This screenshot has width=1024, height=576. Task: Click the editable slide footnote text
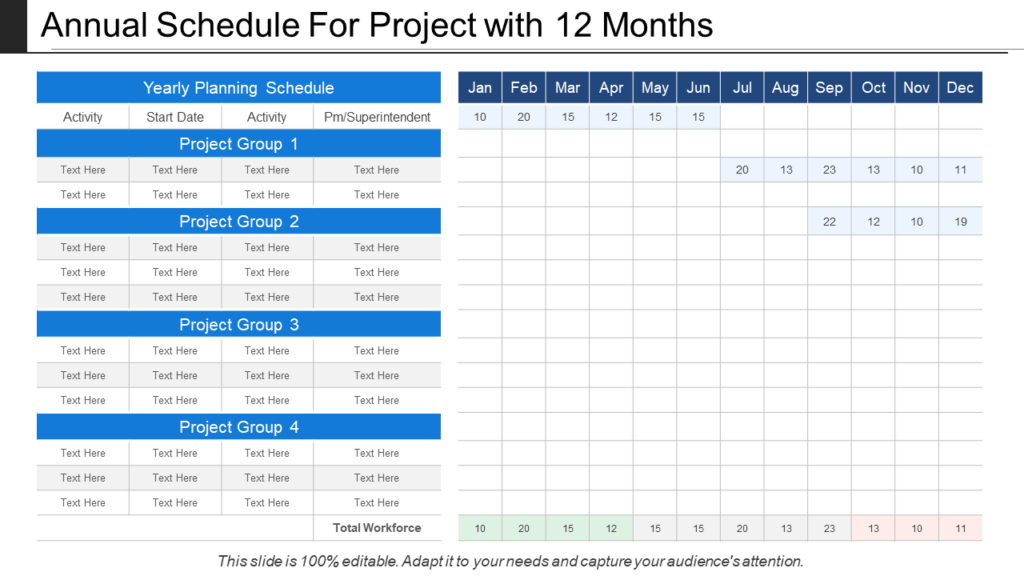pos(510,561)
